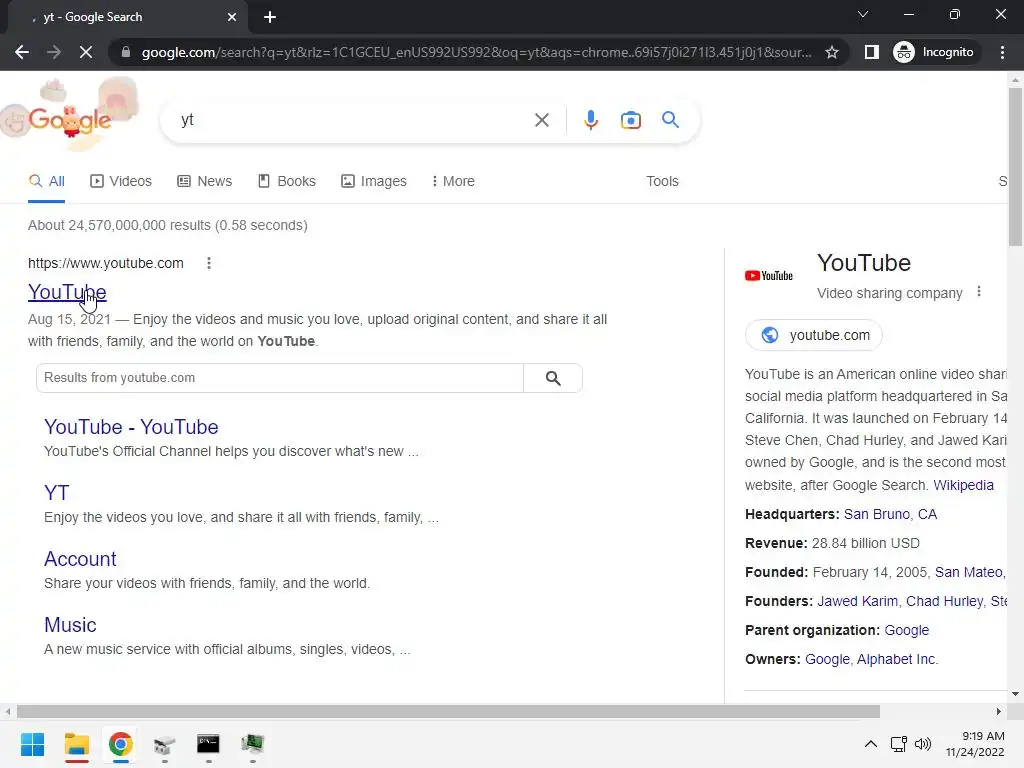Expand the More search options

453,182
